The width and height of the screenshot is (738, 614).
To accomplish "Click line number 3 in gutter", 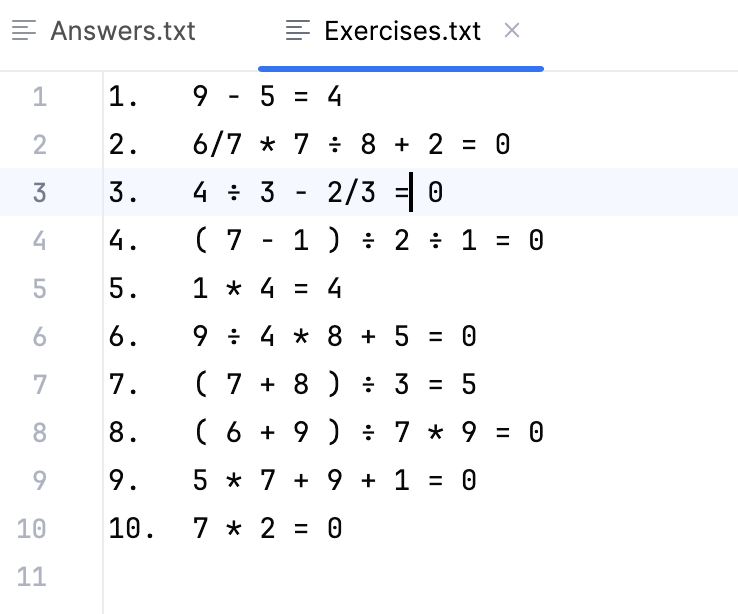I will (39, 193).
